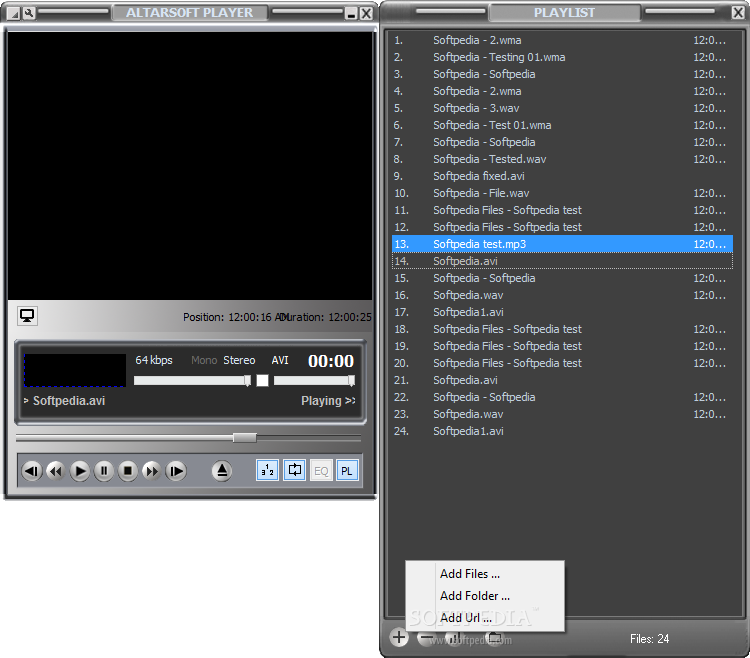Click the AVI format label
The width and height of the screenshot is (750, 658).
tap(280, 360)
